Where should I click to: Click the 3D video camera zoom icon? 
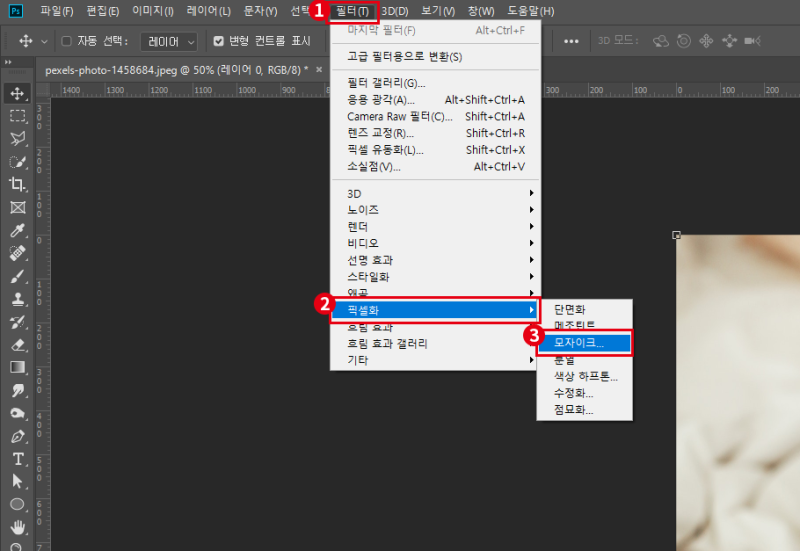coord(753,41)
